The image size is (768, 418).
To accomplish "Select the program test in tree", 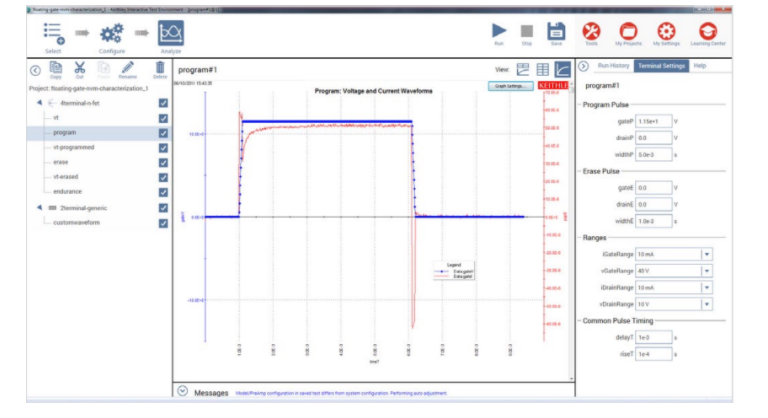I will [65, 132].
